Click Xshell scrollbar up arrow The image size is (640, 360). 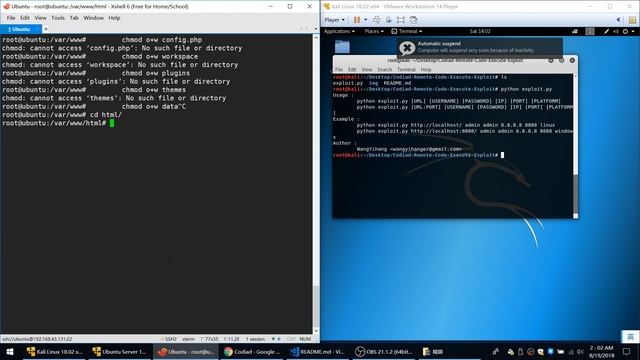point(316,38)
